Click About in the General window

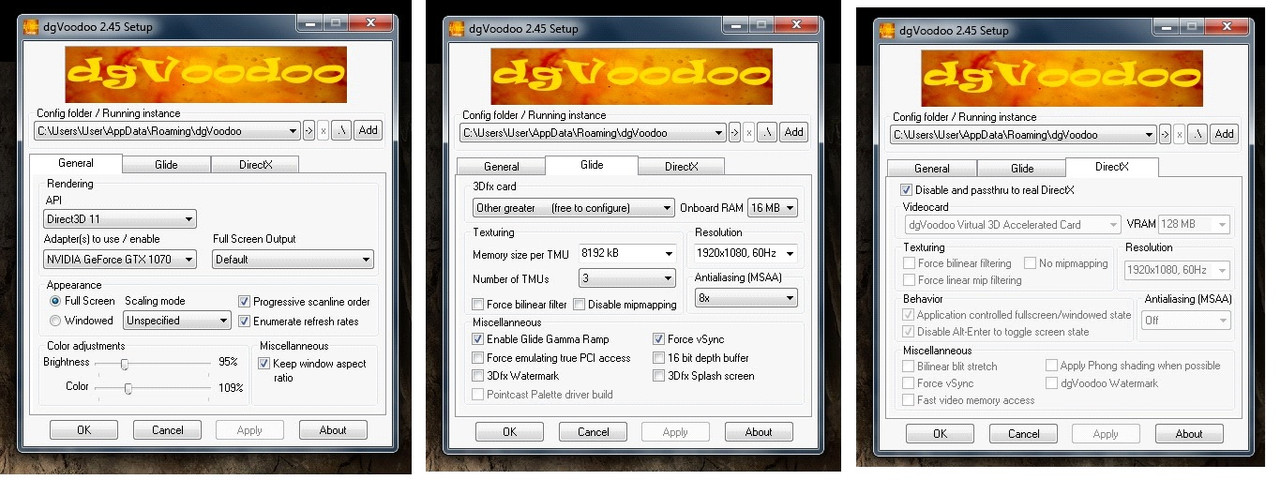click(333, 430)
